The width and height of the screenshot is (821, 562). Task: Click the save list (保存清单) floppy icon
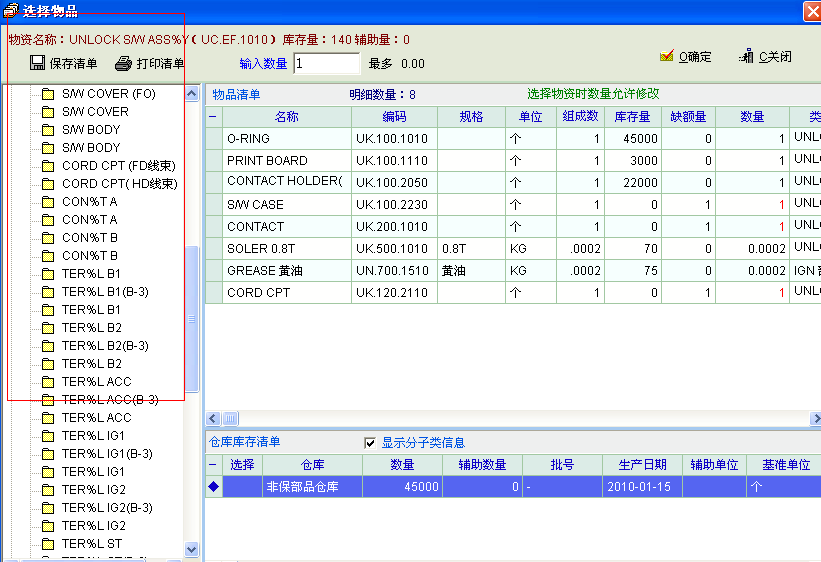pyautogui.click(x=38, y=64)
